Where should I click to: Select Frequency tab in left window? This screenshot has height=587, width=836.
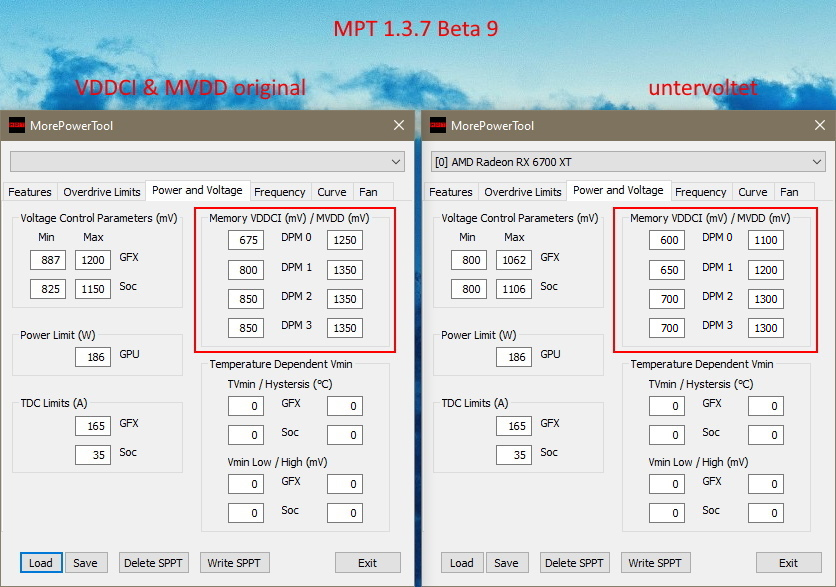tap(279, 192)
